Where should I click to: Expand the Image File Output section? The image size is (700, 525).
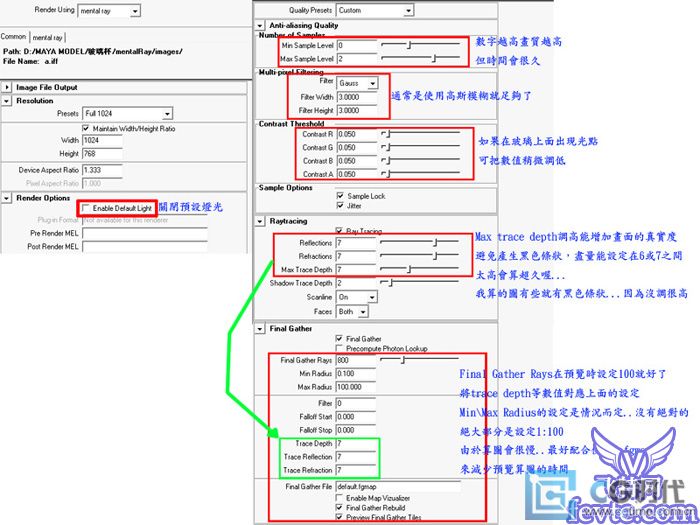pyautogui.click(x=7, y=88)
